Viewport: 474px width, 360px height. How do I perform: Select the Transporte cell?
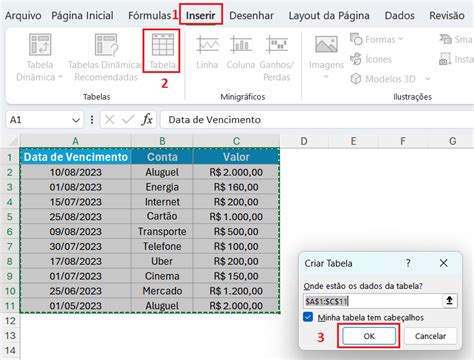pyautogui.click(x=162, y=231)
